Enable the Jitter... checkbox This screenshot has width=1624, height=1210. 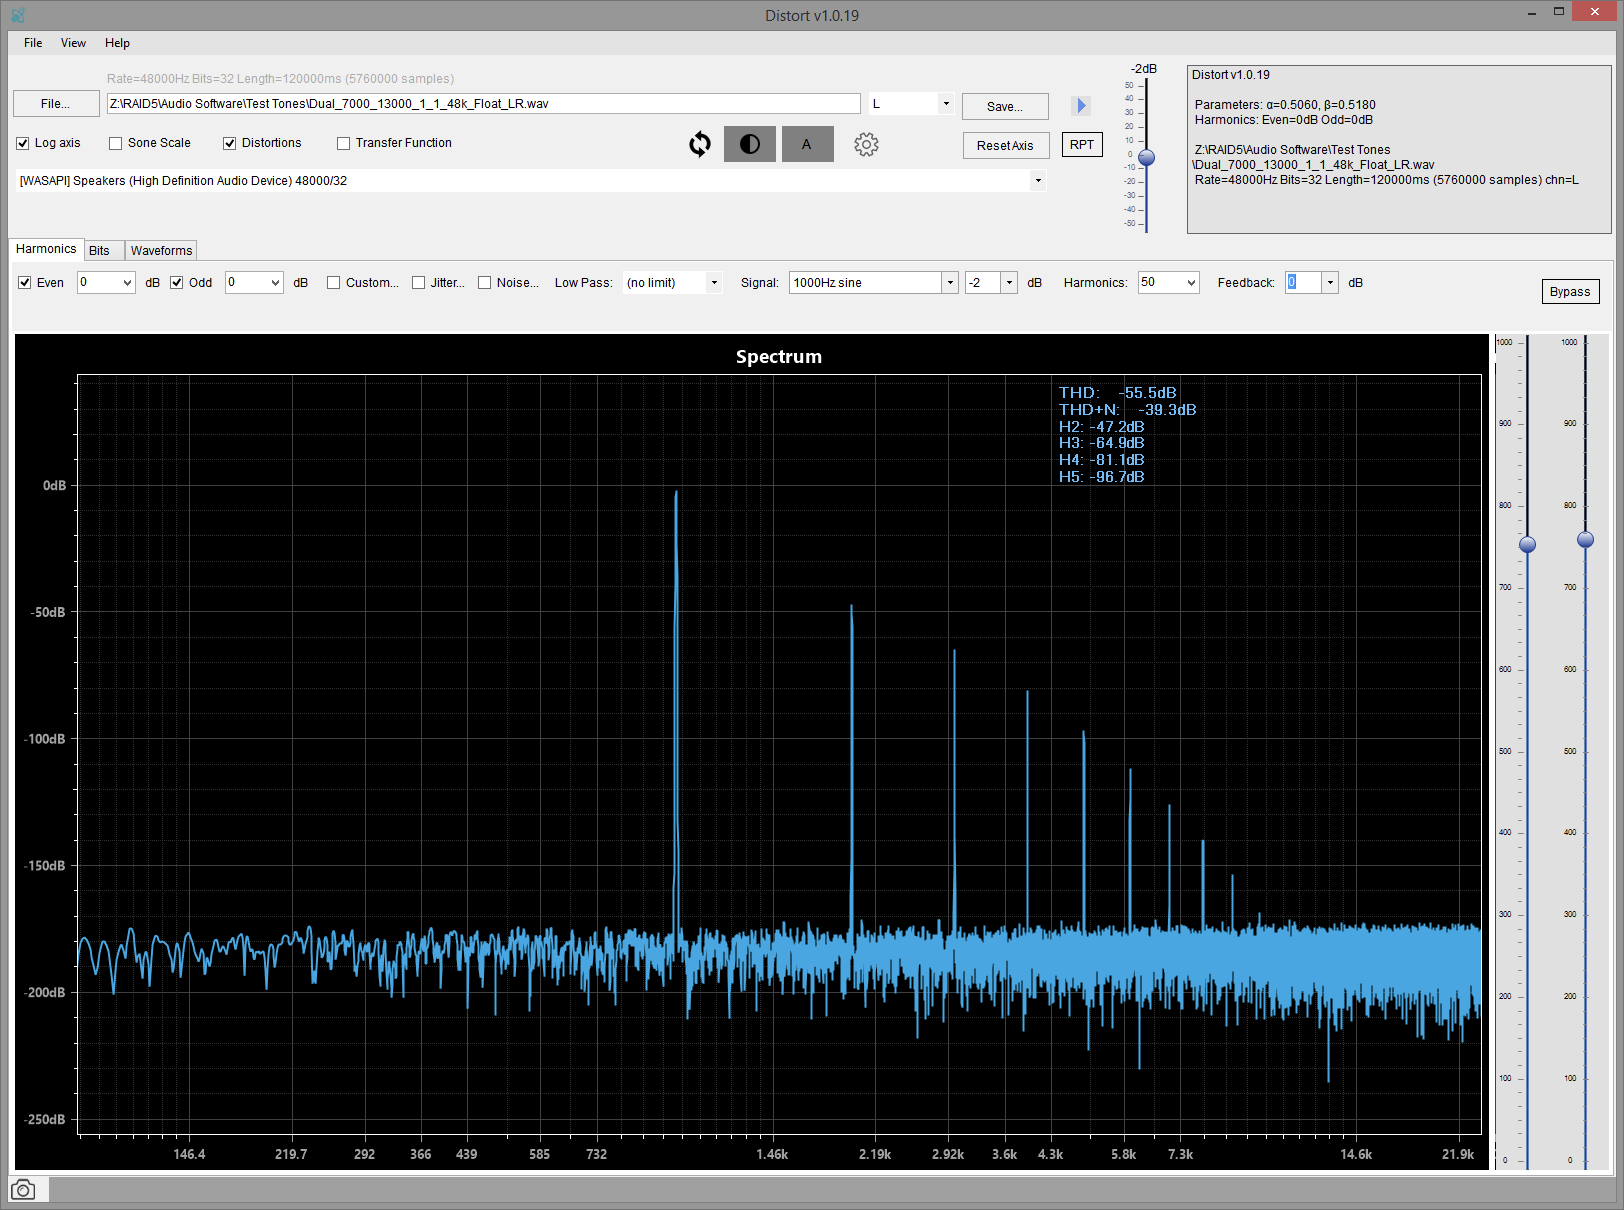[418, 283]
